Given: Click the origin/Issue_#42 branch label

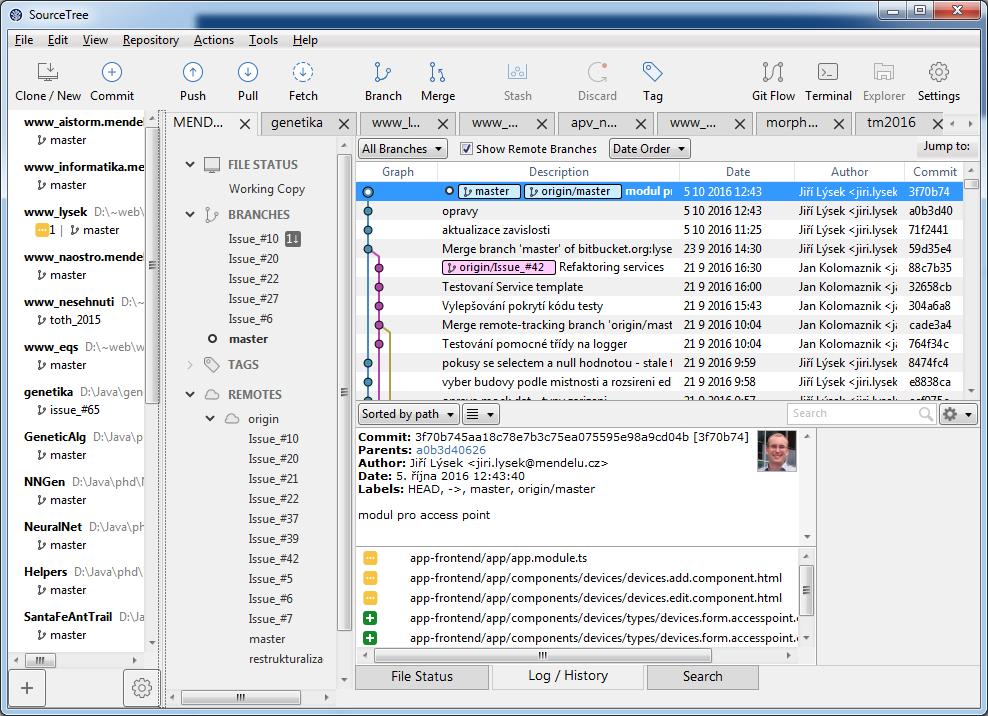Looking at the screenshot, I should point(498,267).
